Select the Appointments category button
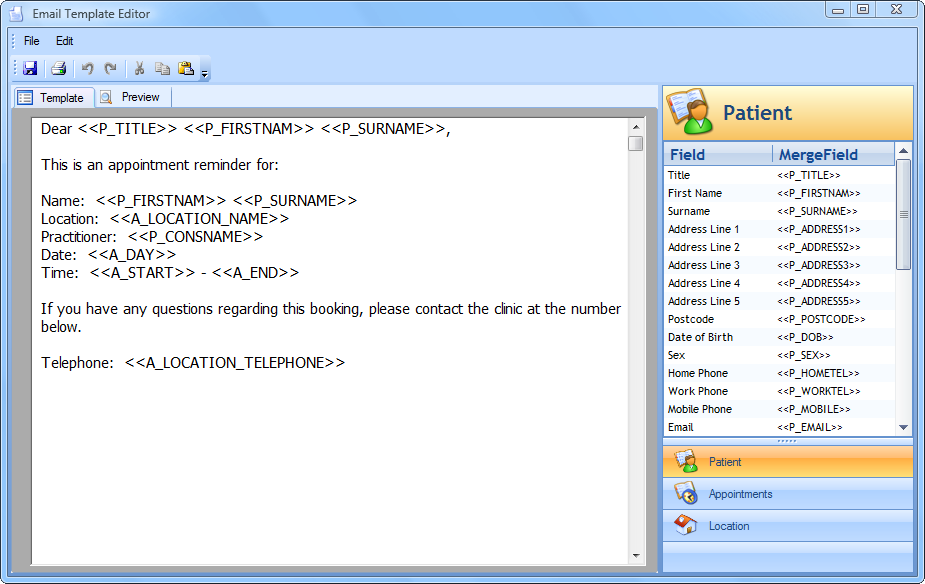Screen dimensions: 925x584 tap(788, 494)
